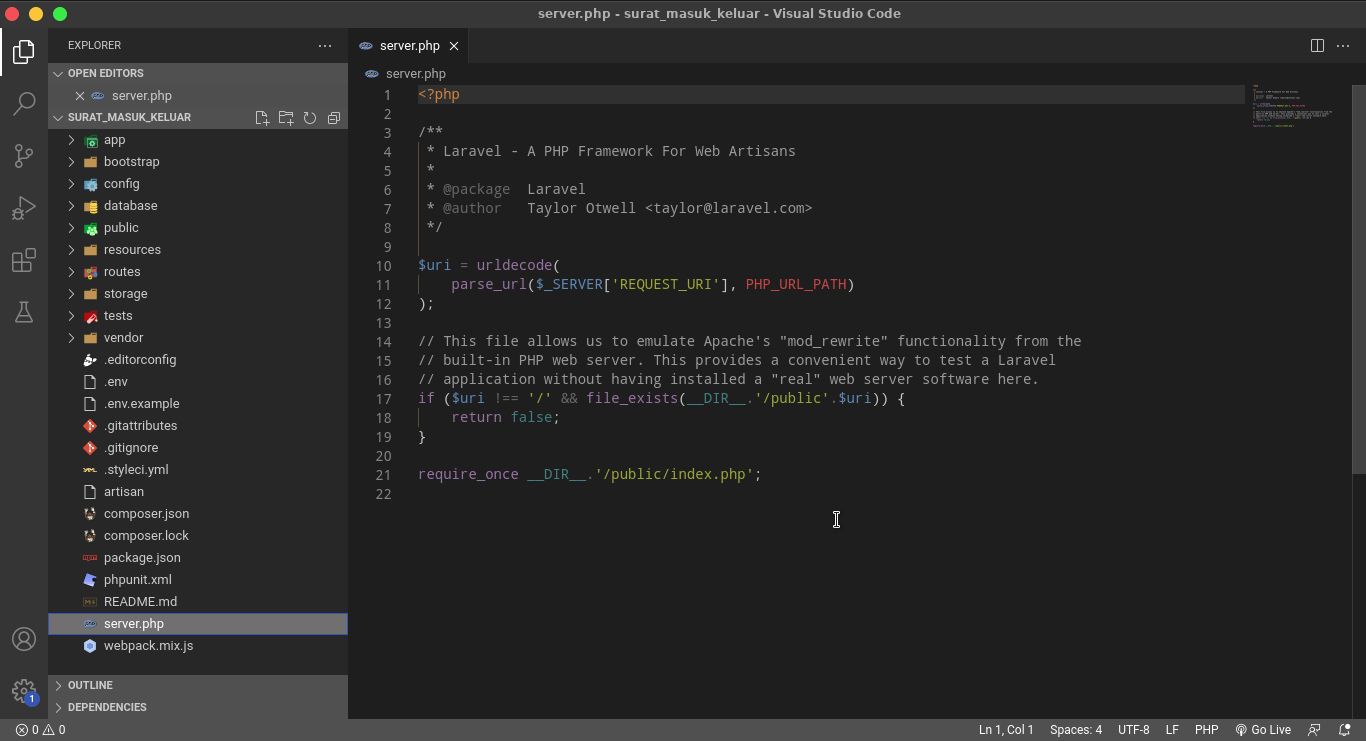Open editor more actions ellipsis

click(x=1343, y=46)
